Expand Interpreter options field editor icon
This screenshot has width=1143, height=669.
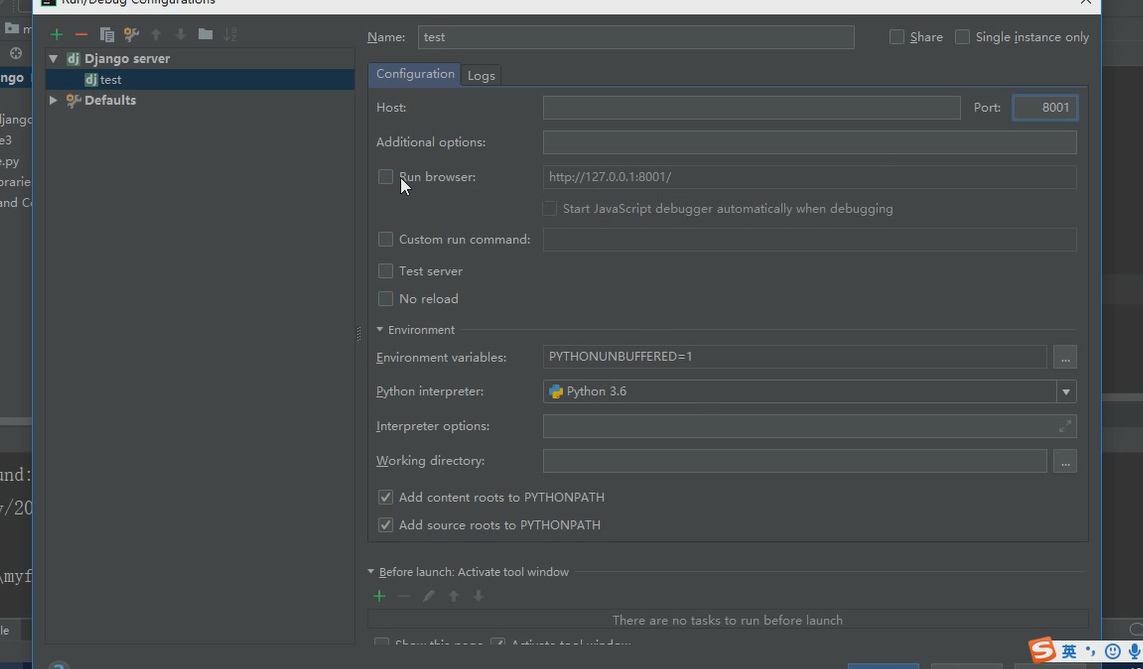[1065, 426]
